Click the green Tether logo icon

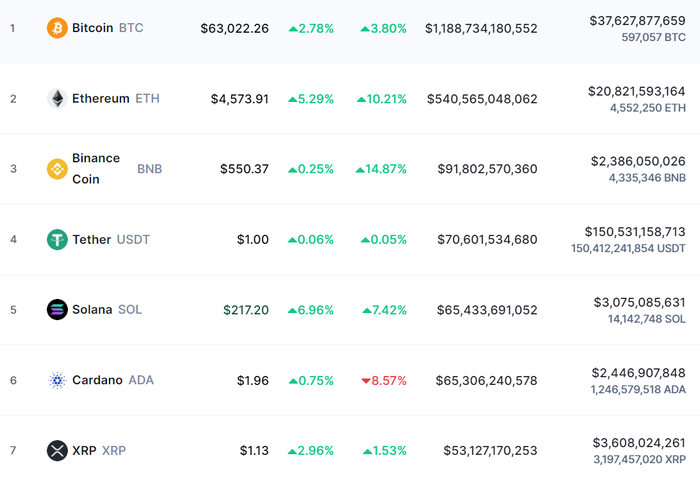(57, 239)
